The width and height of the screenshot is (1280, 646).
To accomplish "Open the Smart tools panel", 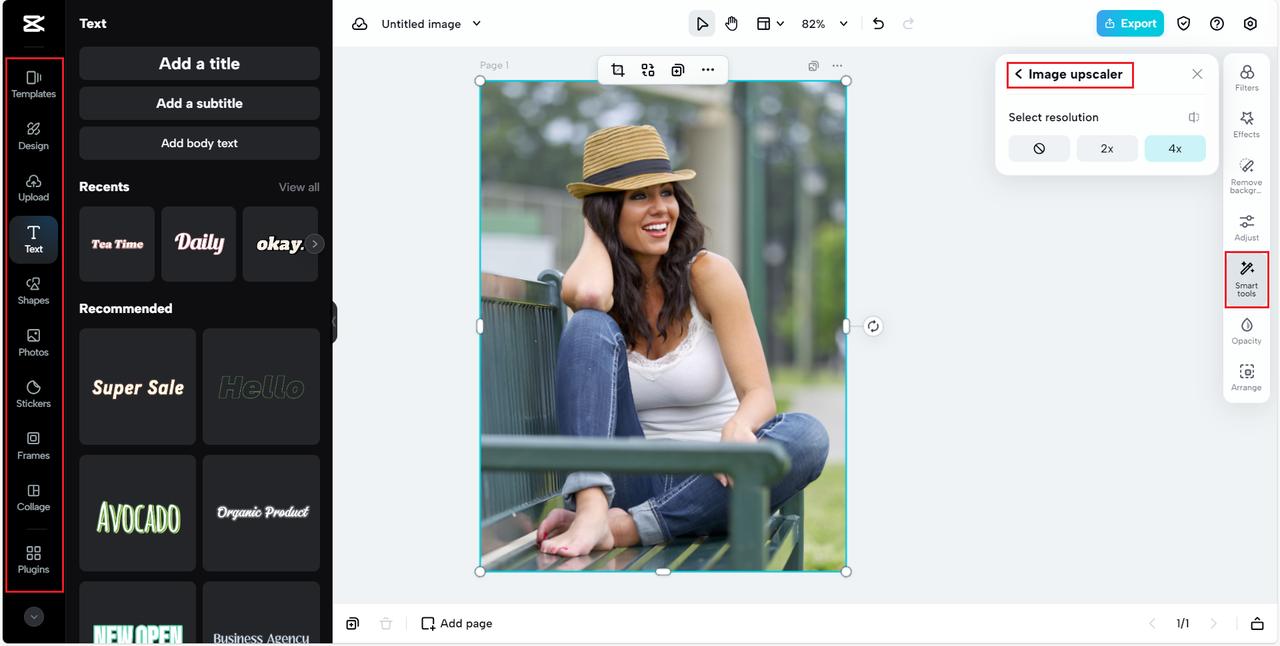I will 1247,279.
